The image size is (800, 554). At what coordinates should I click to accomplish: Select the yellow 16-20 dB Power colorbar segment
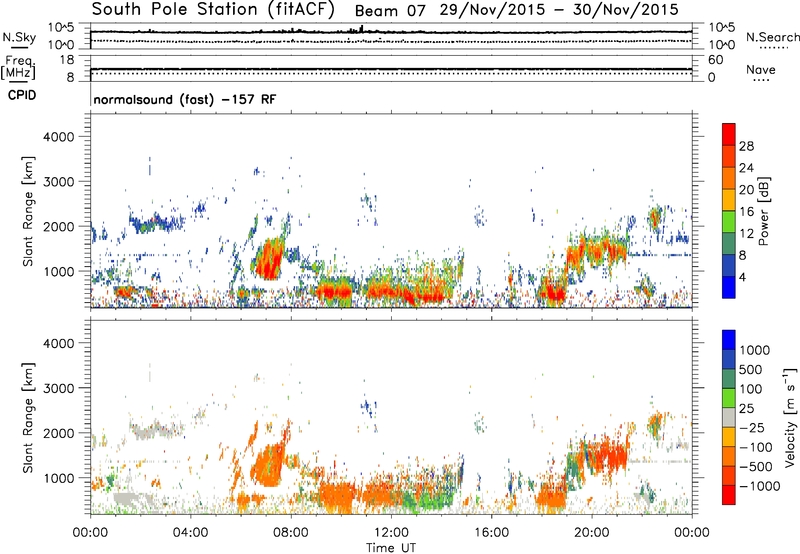click(729, 200)
